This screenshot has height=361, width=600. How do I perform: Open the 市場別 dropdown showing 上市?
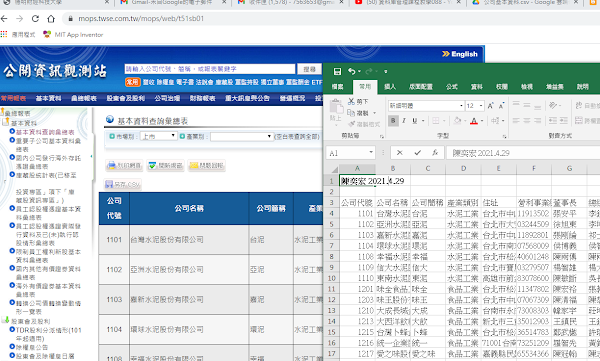tap(158, 136)
